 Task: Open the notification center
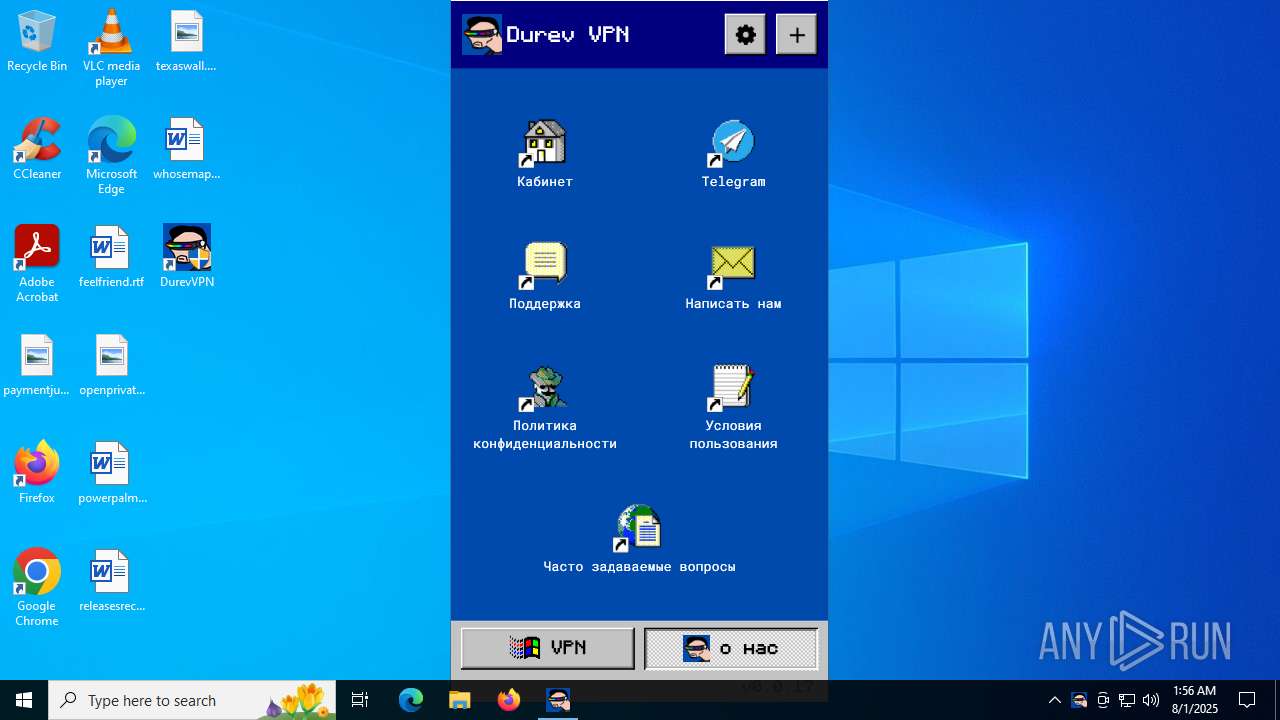(1247, 700)
